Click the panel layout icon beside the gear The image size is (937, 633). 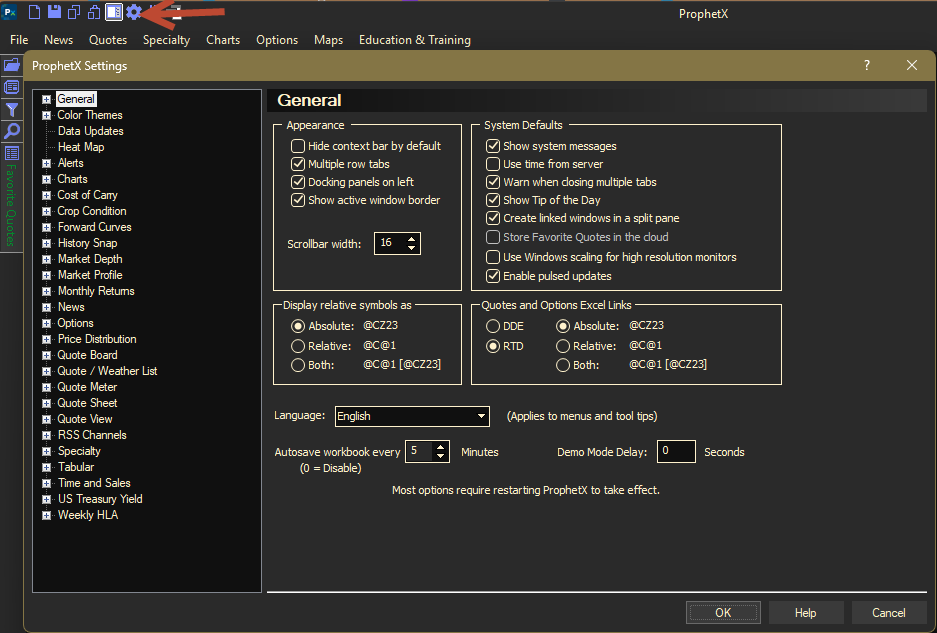(x=114, y=12)
